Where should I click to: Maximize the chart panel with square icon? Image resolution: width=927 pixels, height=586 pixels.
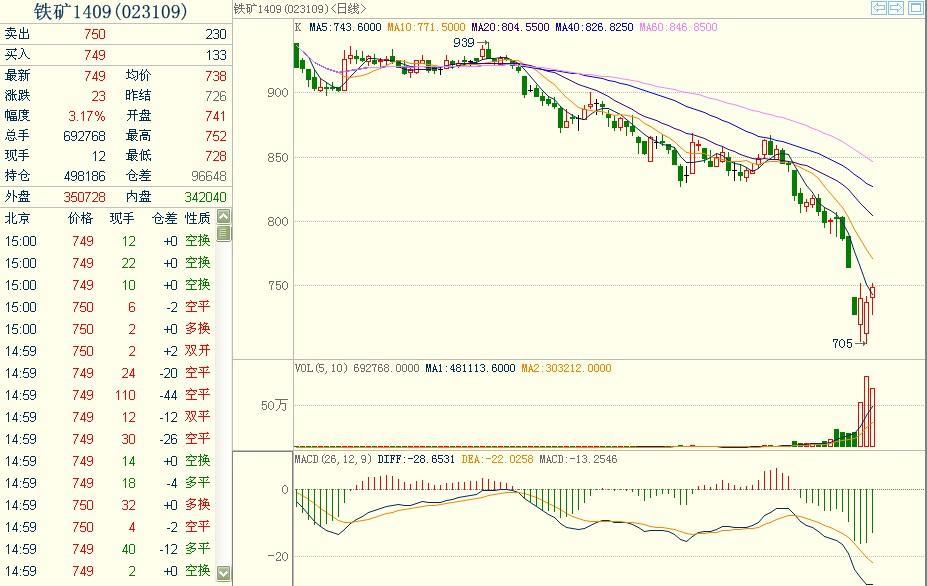tap(915, 8)
